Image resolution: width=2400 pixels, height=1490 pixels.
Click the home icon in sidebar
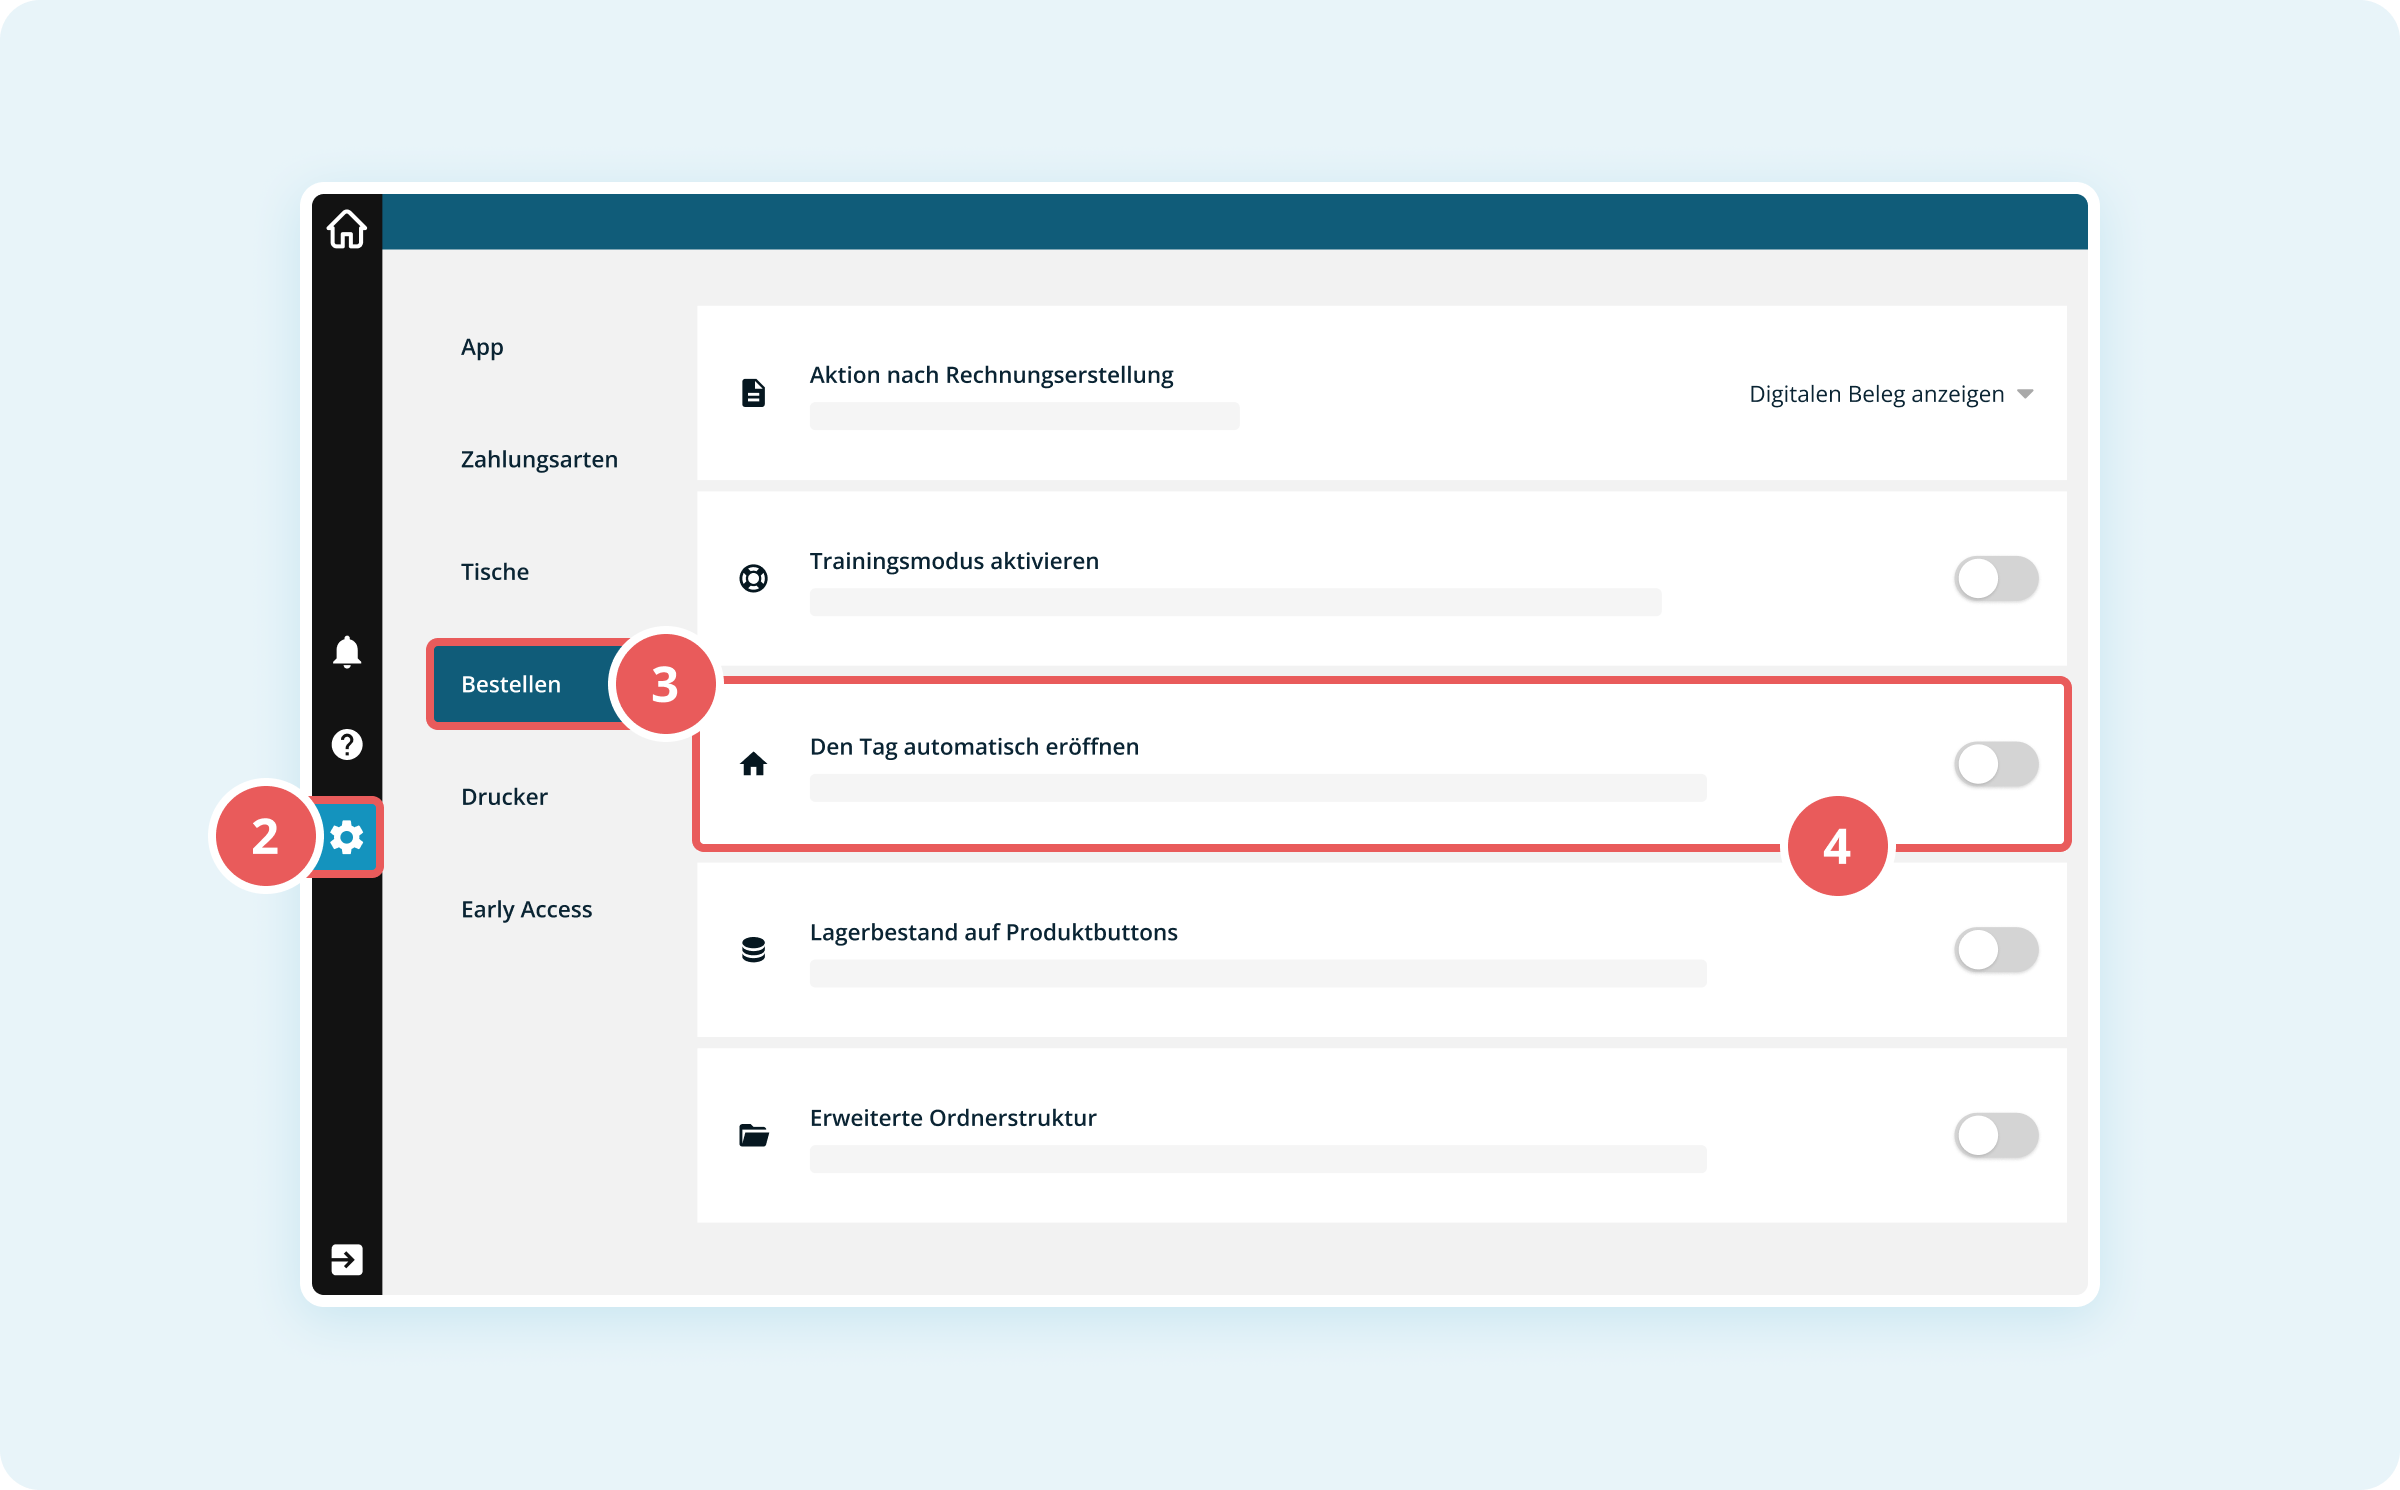[x=346, y=230]
